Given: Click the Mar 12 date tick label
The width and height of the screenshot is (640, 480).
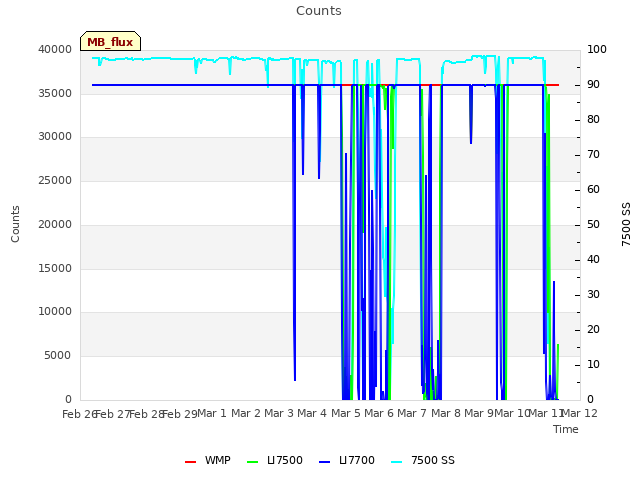Looking at the screenshot, I should click(580, 413).
